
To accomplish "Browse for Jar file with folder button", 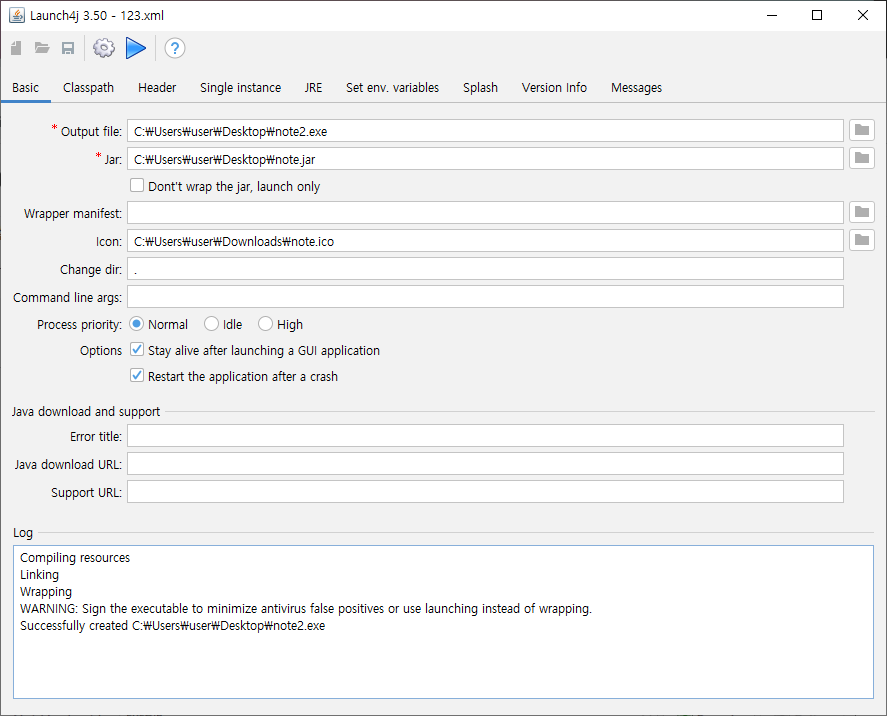I will coord(862,158).
